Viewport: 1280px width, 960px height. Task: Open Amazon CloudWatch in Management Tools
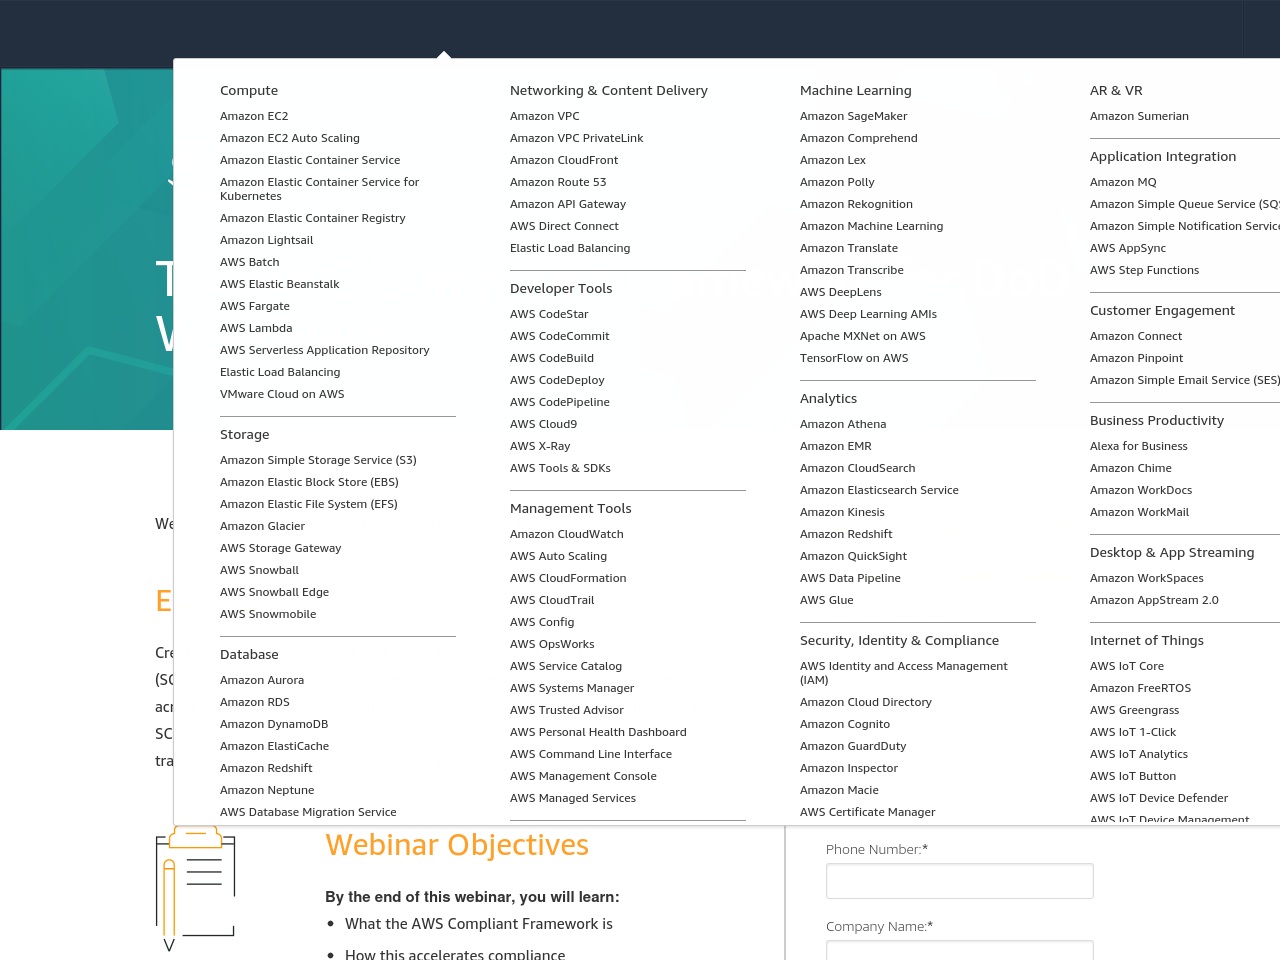(x=567, y=534)
